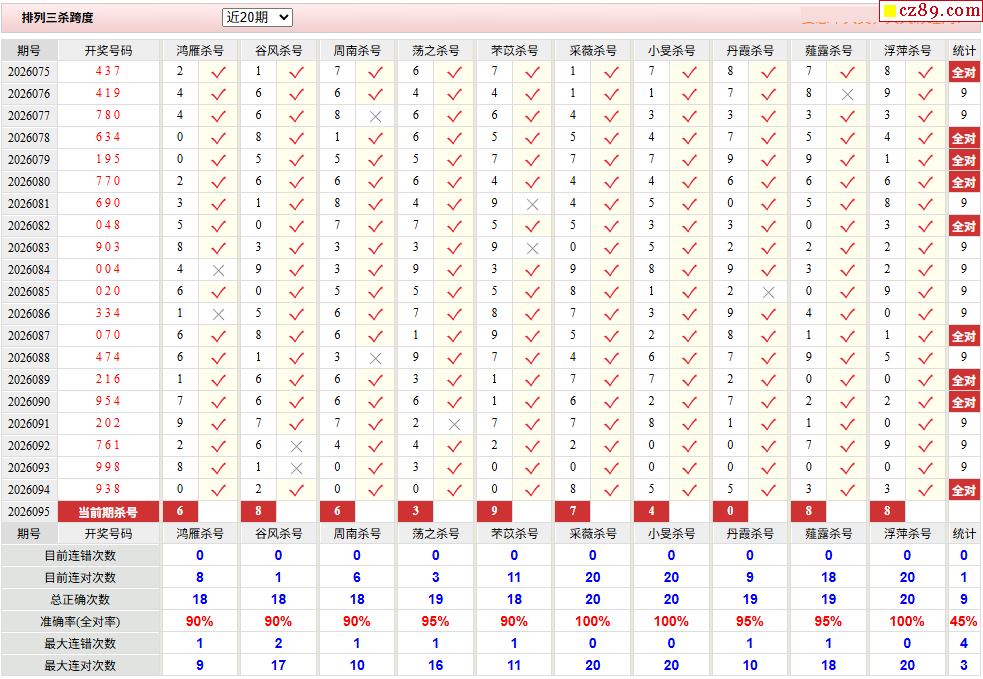
Task: Click the X mark for 谷风杀号 in row 2026093
Action: [x=297, y=468]
